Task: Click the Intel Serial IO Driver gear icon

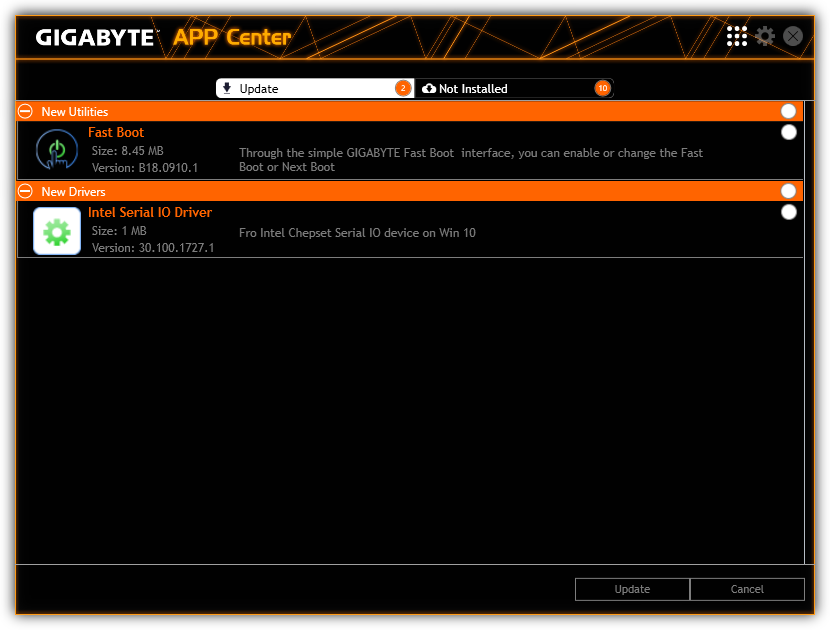Action: click(x=57, y=231)
